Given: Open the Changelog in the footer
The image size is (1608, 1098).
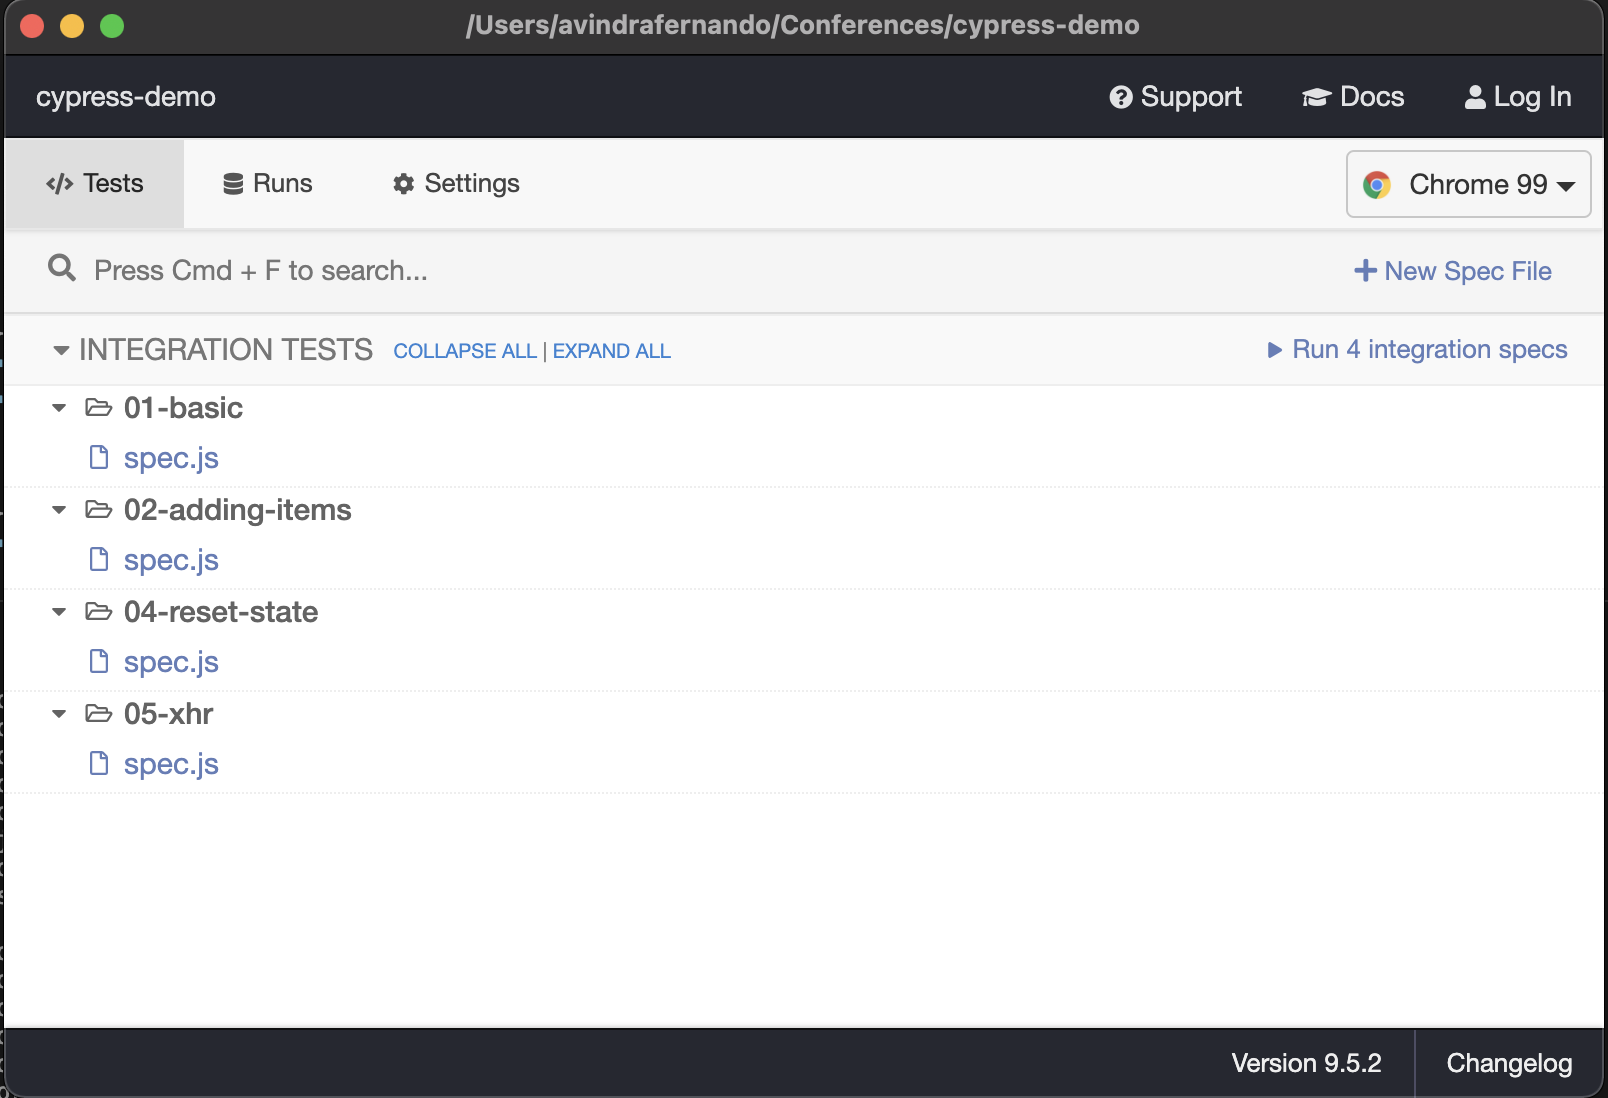Looking at the screenshot, I should (x=1508, y=1063).
